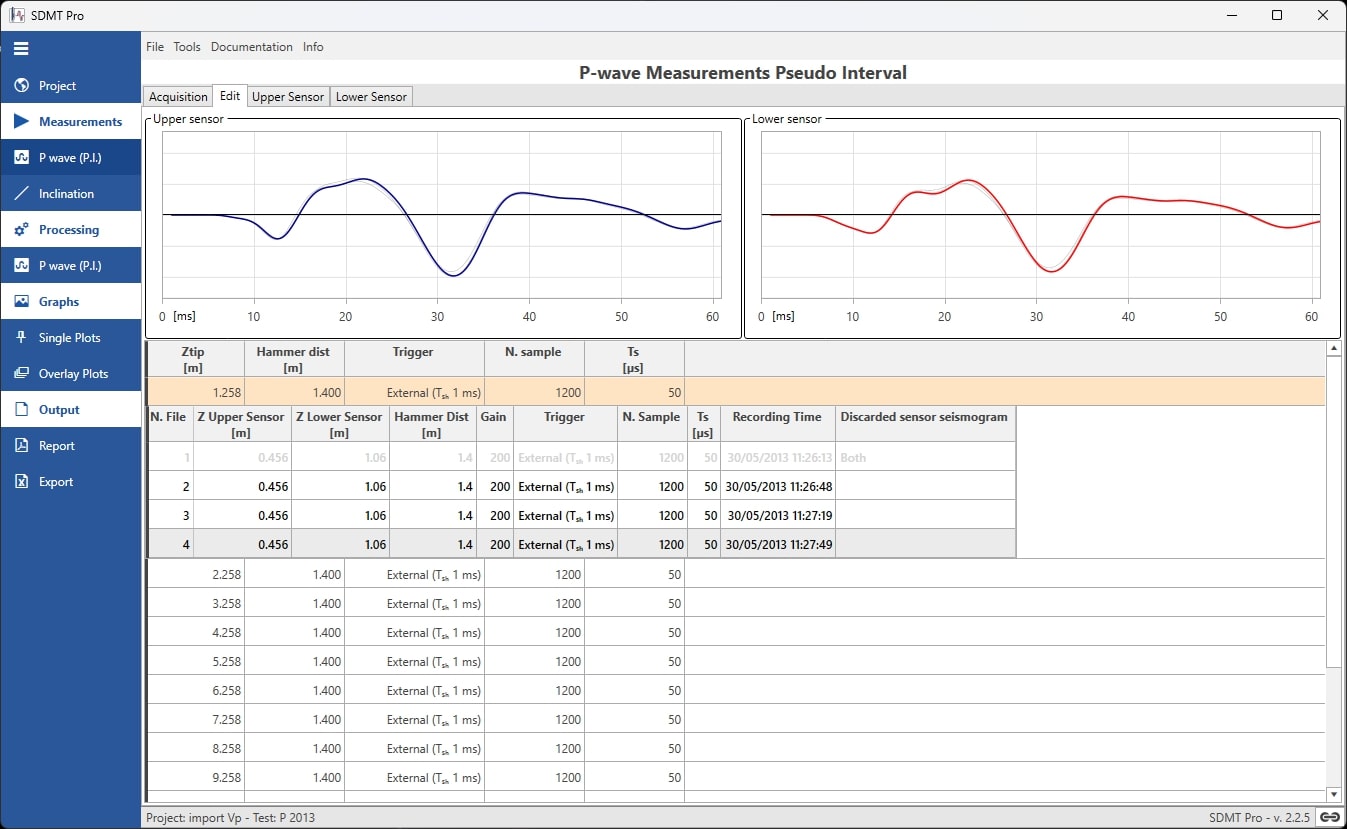Image resolution: width=1347 pixels, height=829 pixels.
Task: Click the Single Plots pin icon
Action: click(21, 338)
